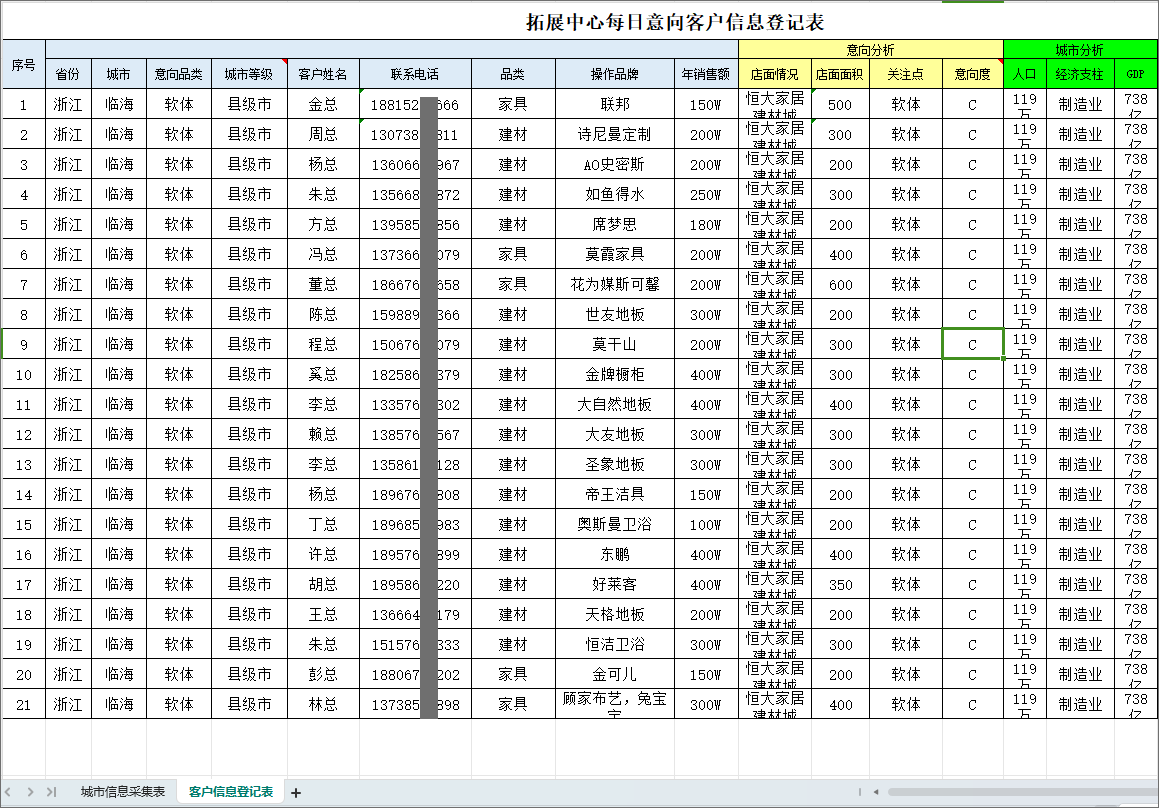Switch to the 城市信息采集表 sheet tab
1159x808 pixels.
[x=123, y=792]
